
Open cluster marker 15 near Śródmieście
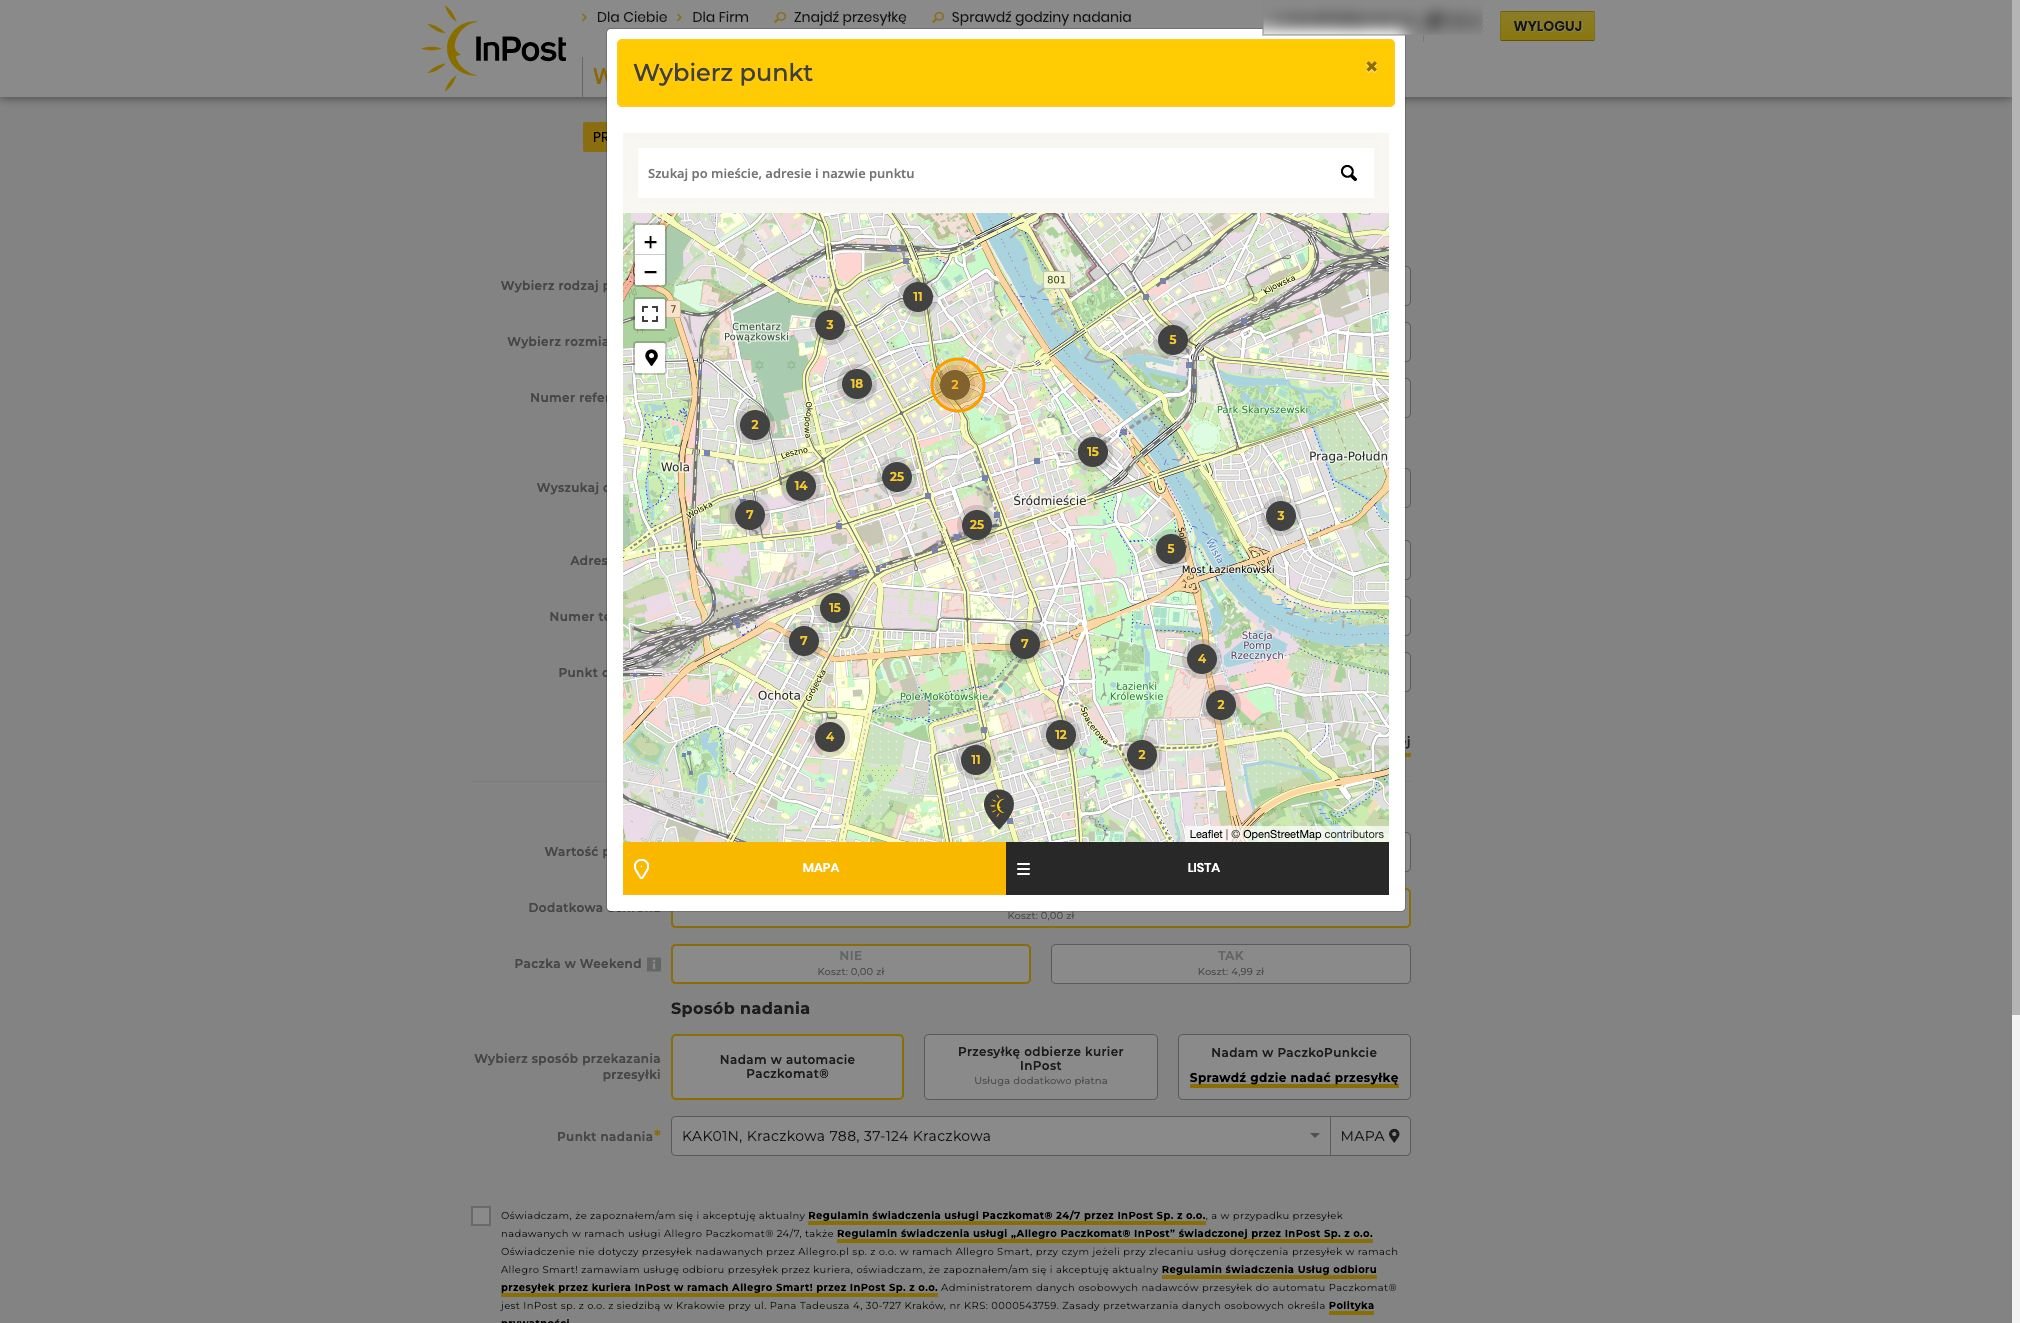pos(1093,452)
